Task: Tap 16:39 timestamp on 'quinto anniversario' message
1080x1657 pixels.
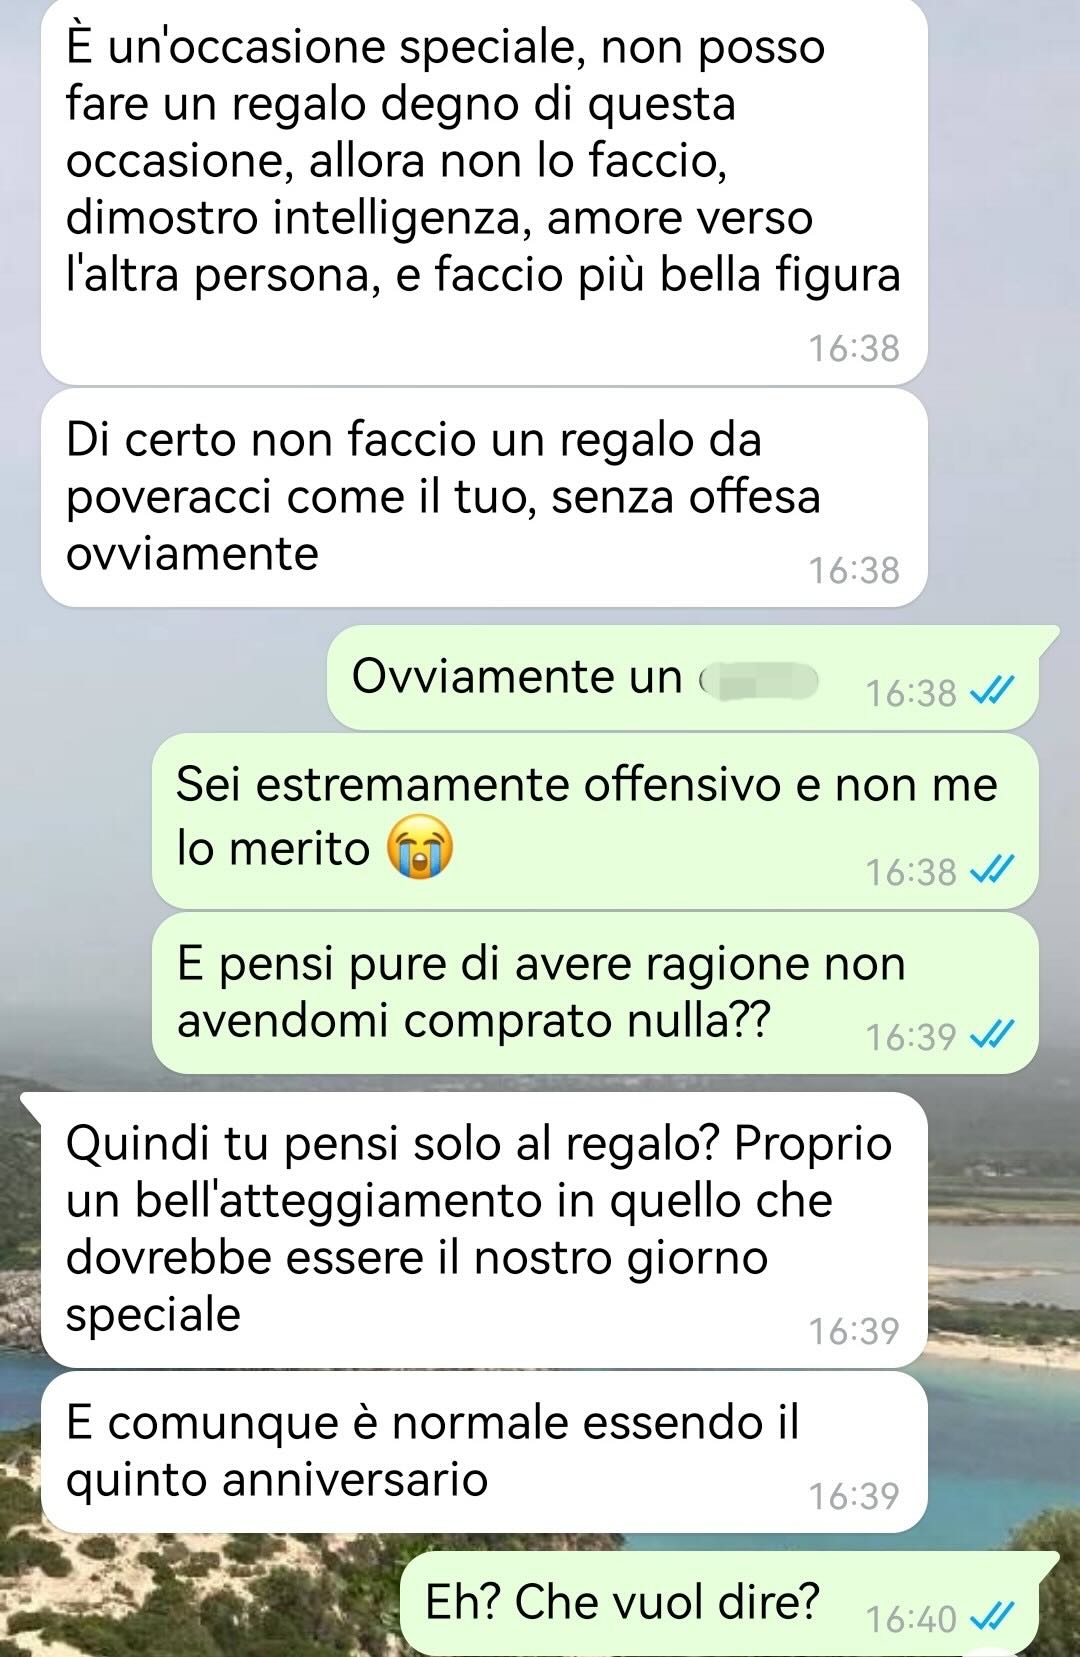Action: pos(854,1496)
